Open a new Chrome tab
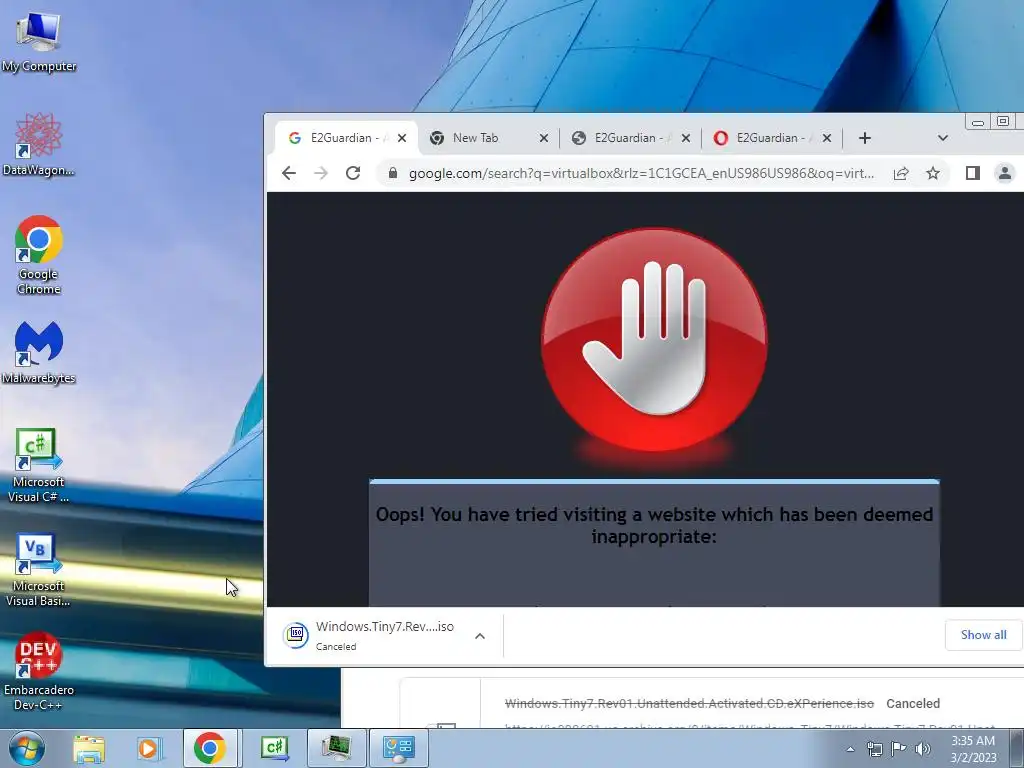 865,138
